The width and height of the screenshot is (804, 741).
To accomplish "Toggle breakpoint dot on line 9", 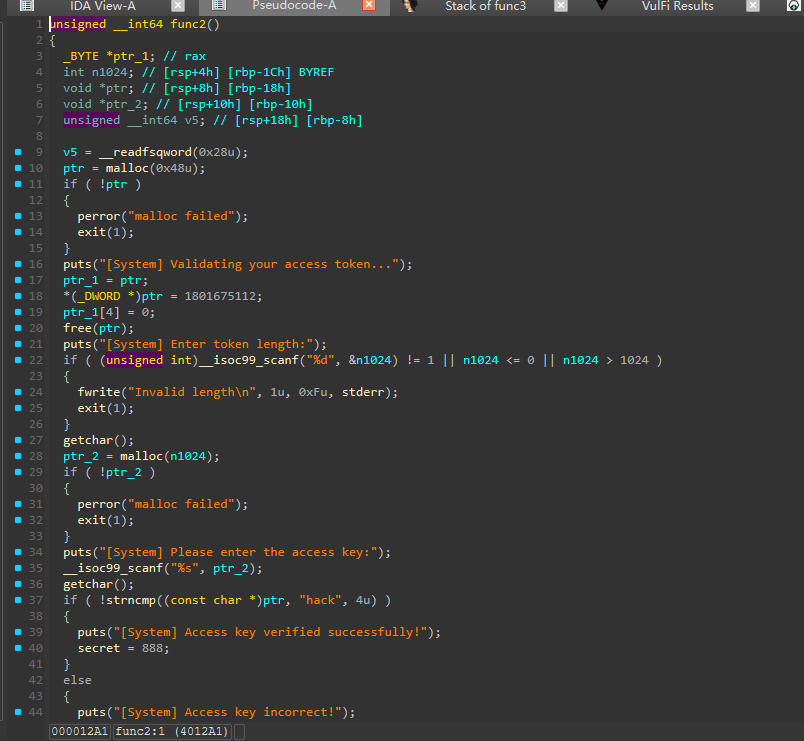I will tap(18, 152).
